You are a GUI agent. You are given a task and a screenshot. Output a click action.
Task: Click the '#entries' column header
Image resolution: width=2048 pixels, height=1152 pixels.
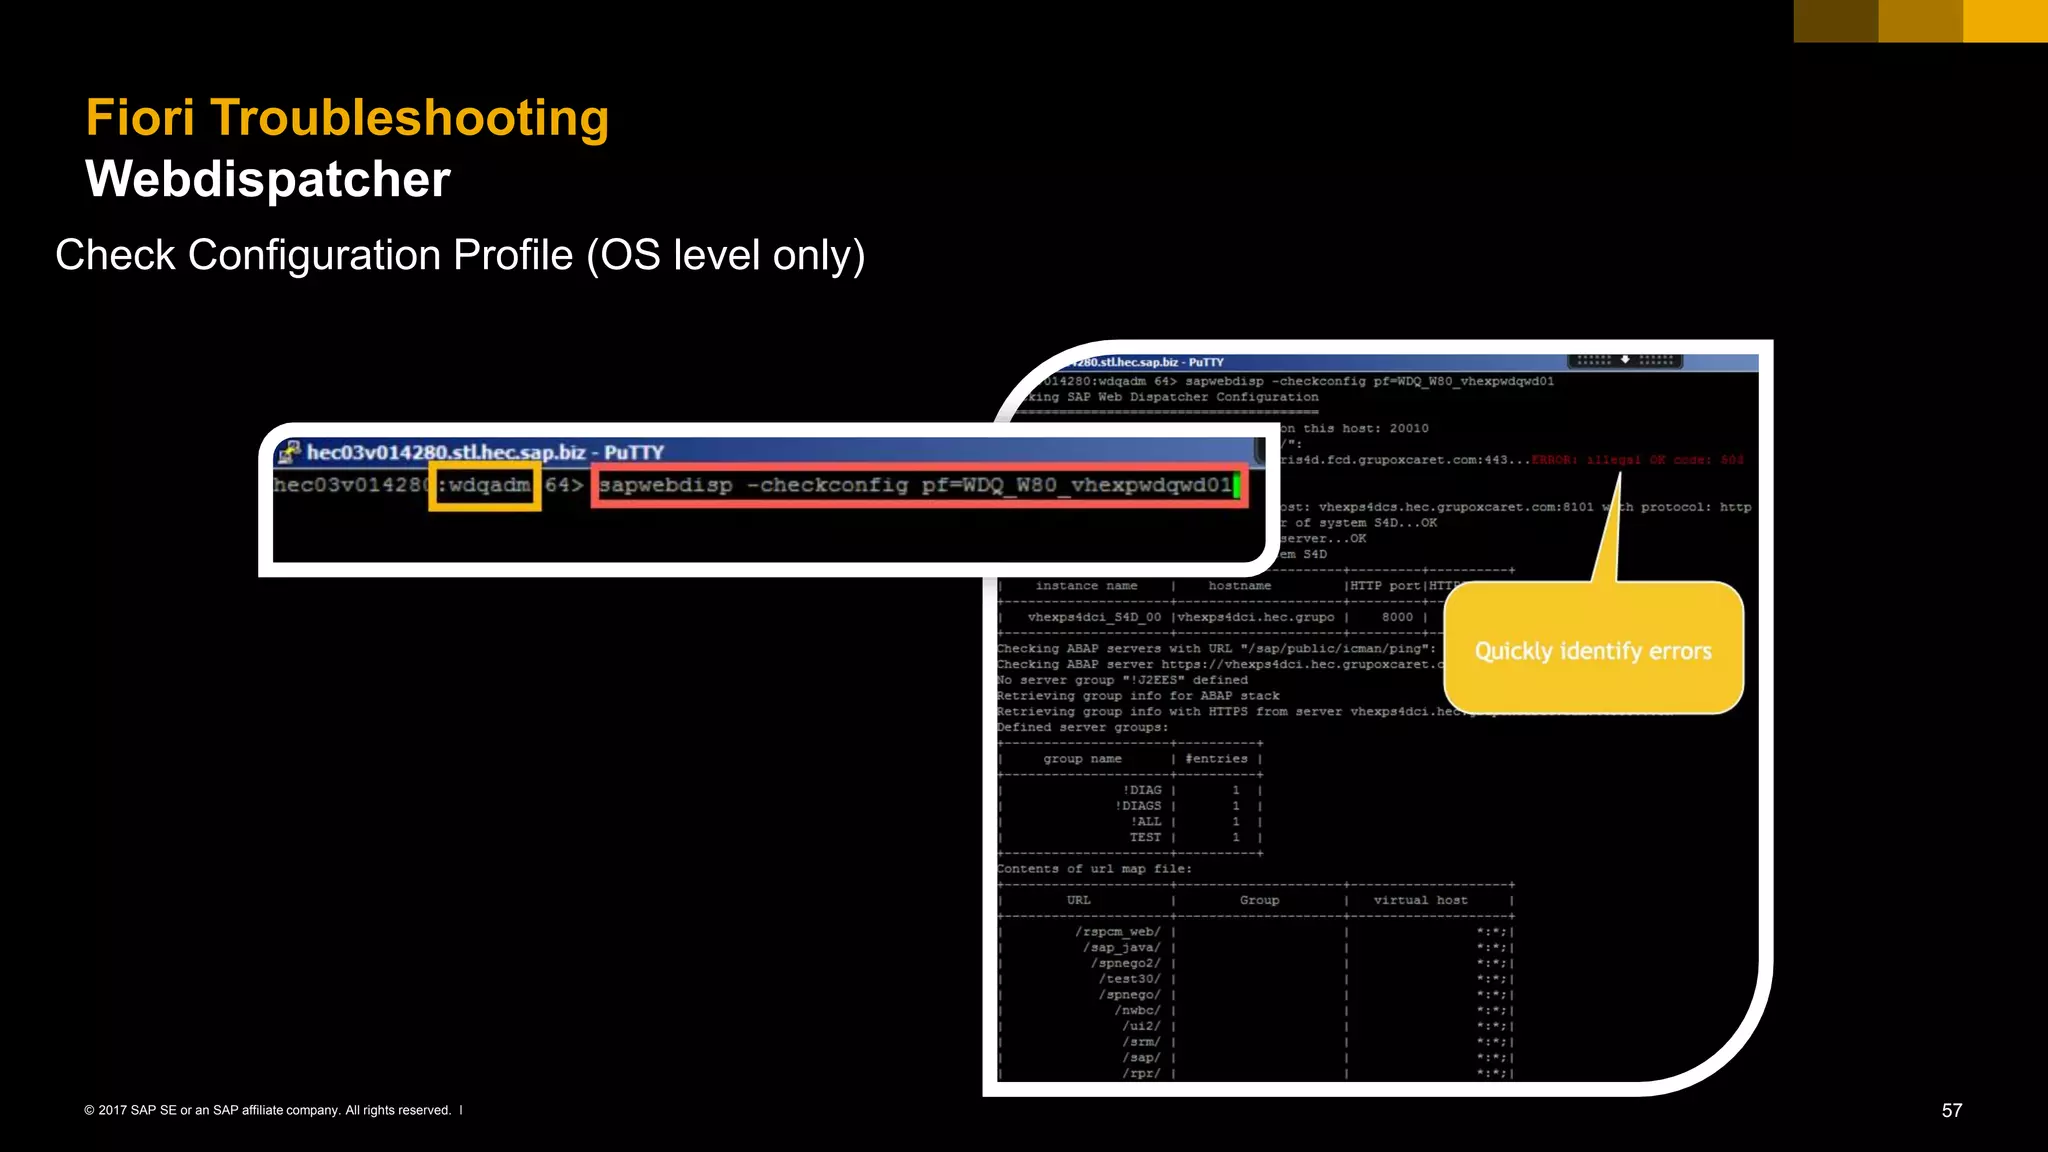click(1216, 759)
